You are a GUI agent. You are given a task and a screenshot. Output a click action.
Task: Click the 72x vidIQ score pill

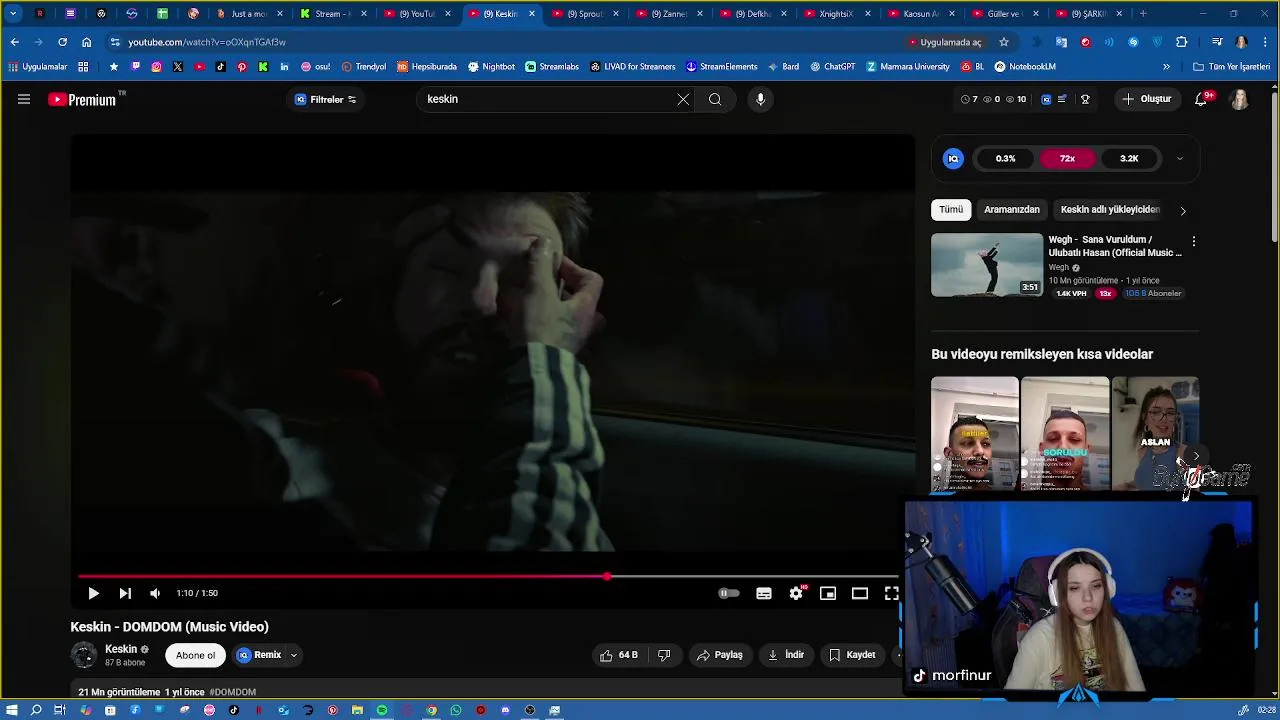coord(1067,158)
